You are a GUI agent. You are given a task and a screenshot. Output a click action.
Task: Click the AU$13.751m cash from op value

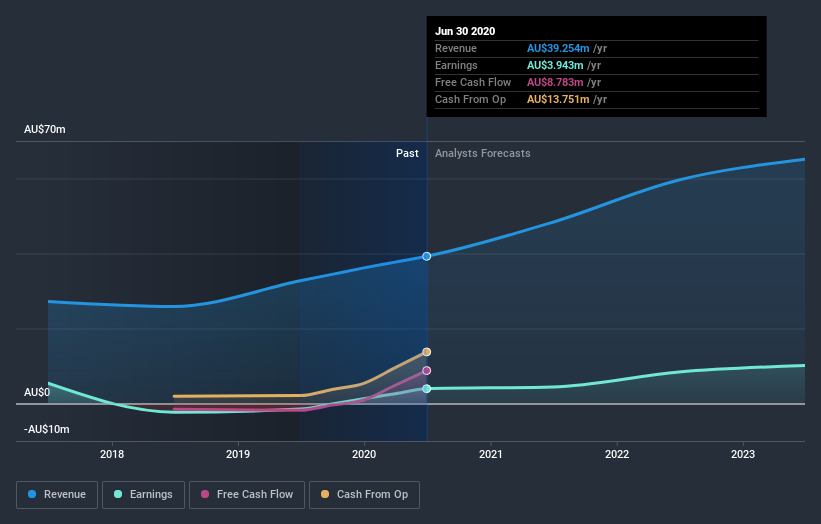(x=558, y=99)
